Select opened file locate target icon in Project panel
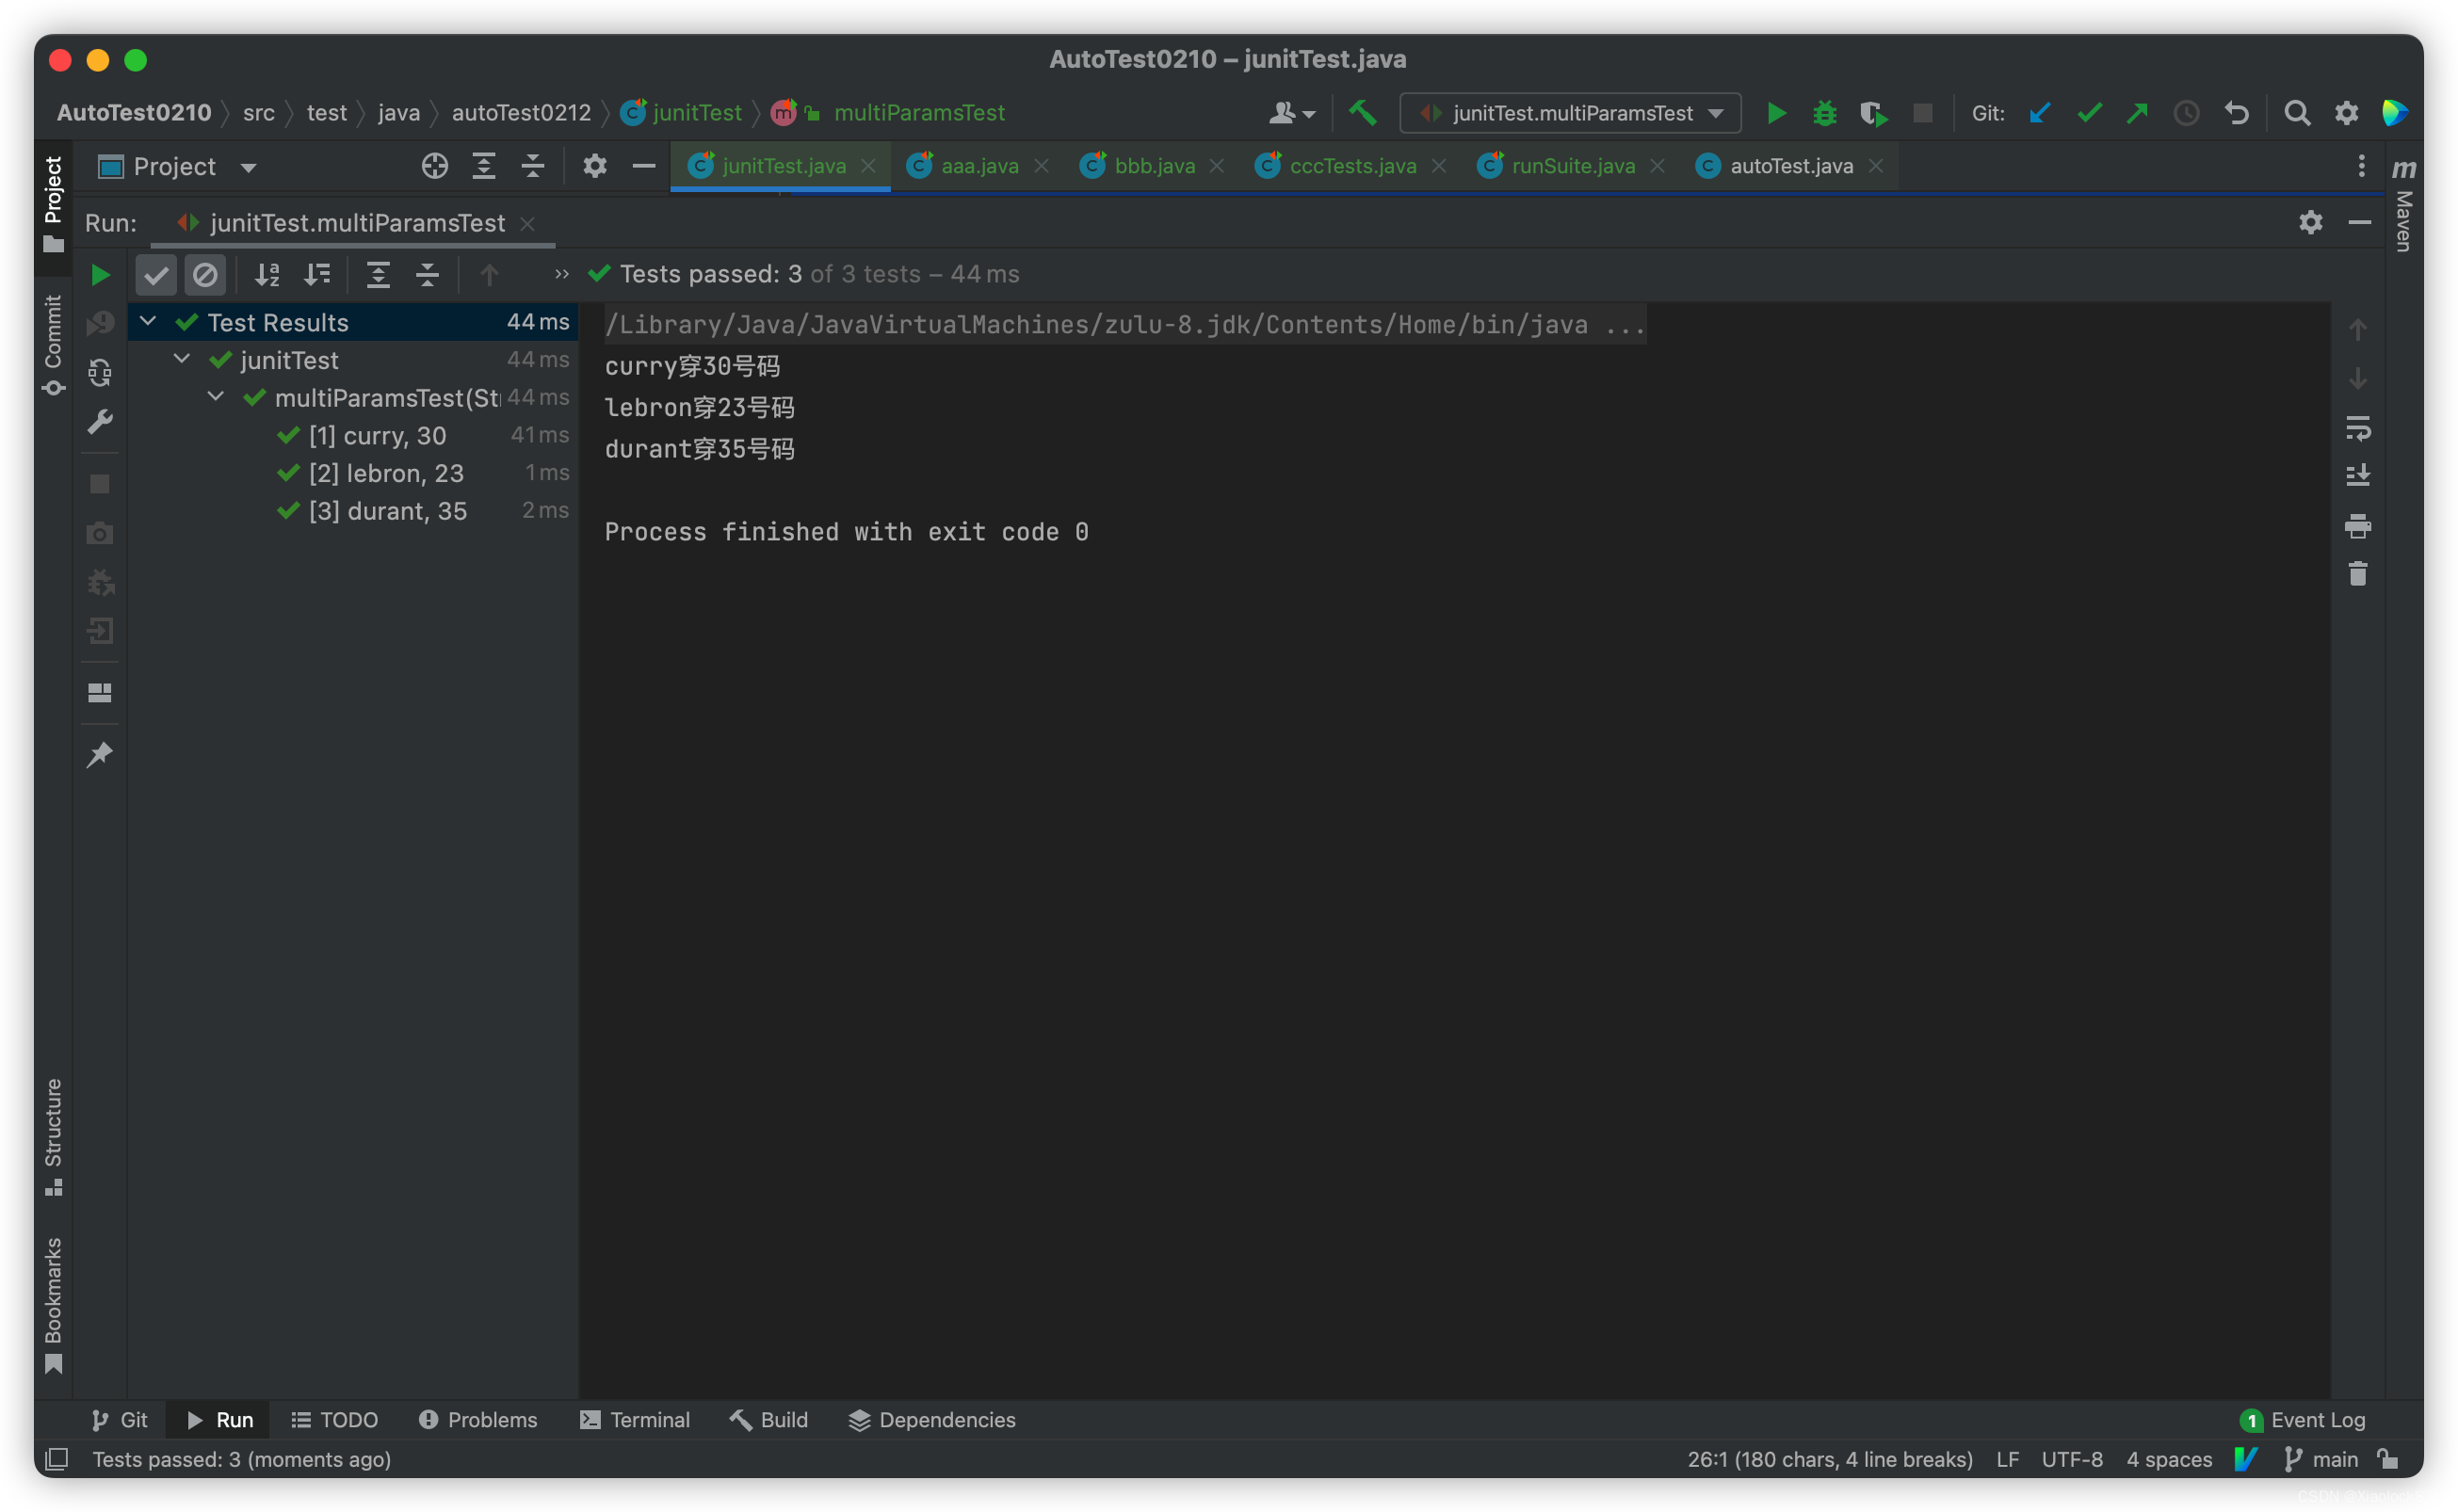The image size is (2458, 1512). 434,166
